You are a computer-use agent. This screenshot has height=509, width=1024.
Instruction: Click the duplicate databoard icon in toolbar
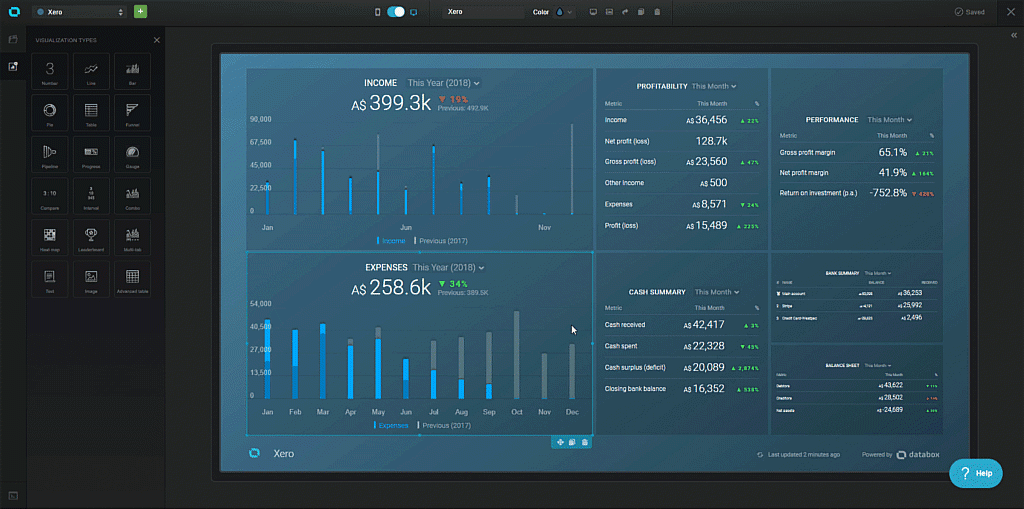tap(641, 12)
